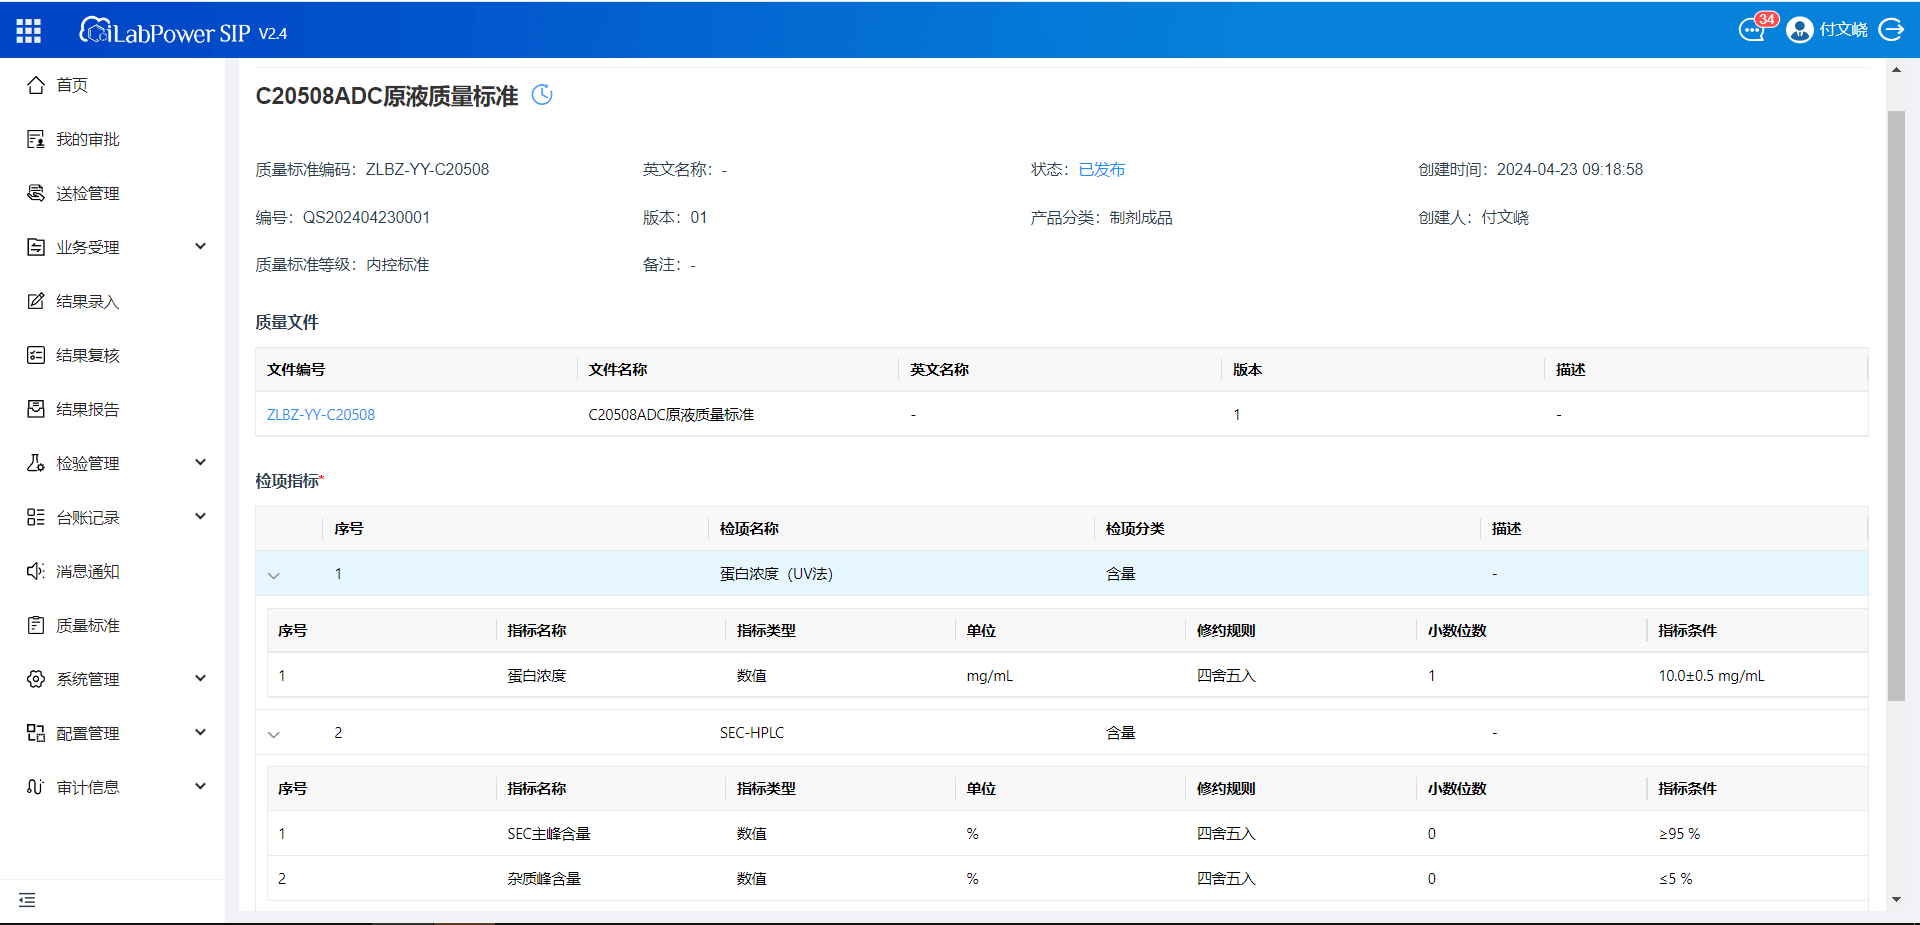
Task: Click the SEC主峰含量 indicator name
Action: click(549, 834)
